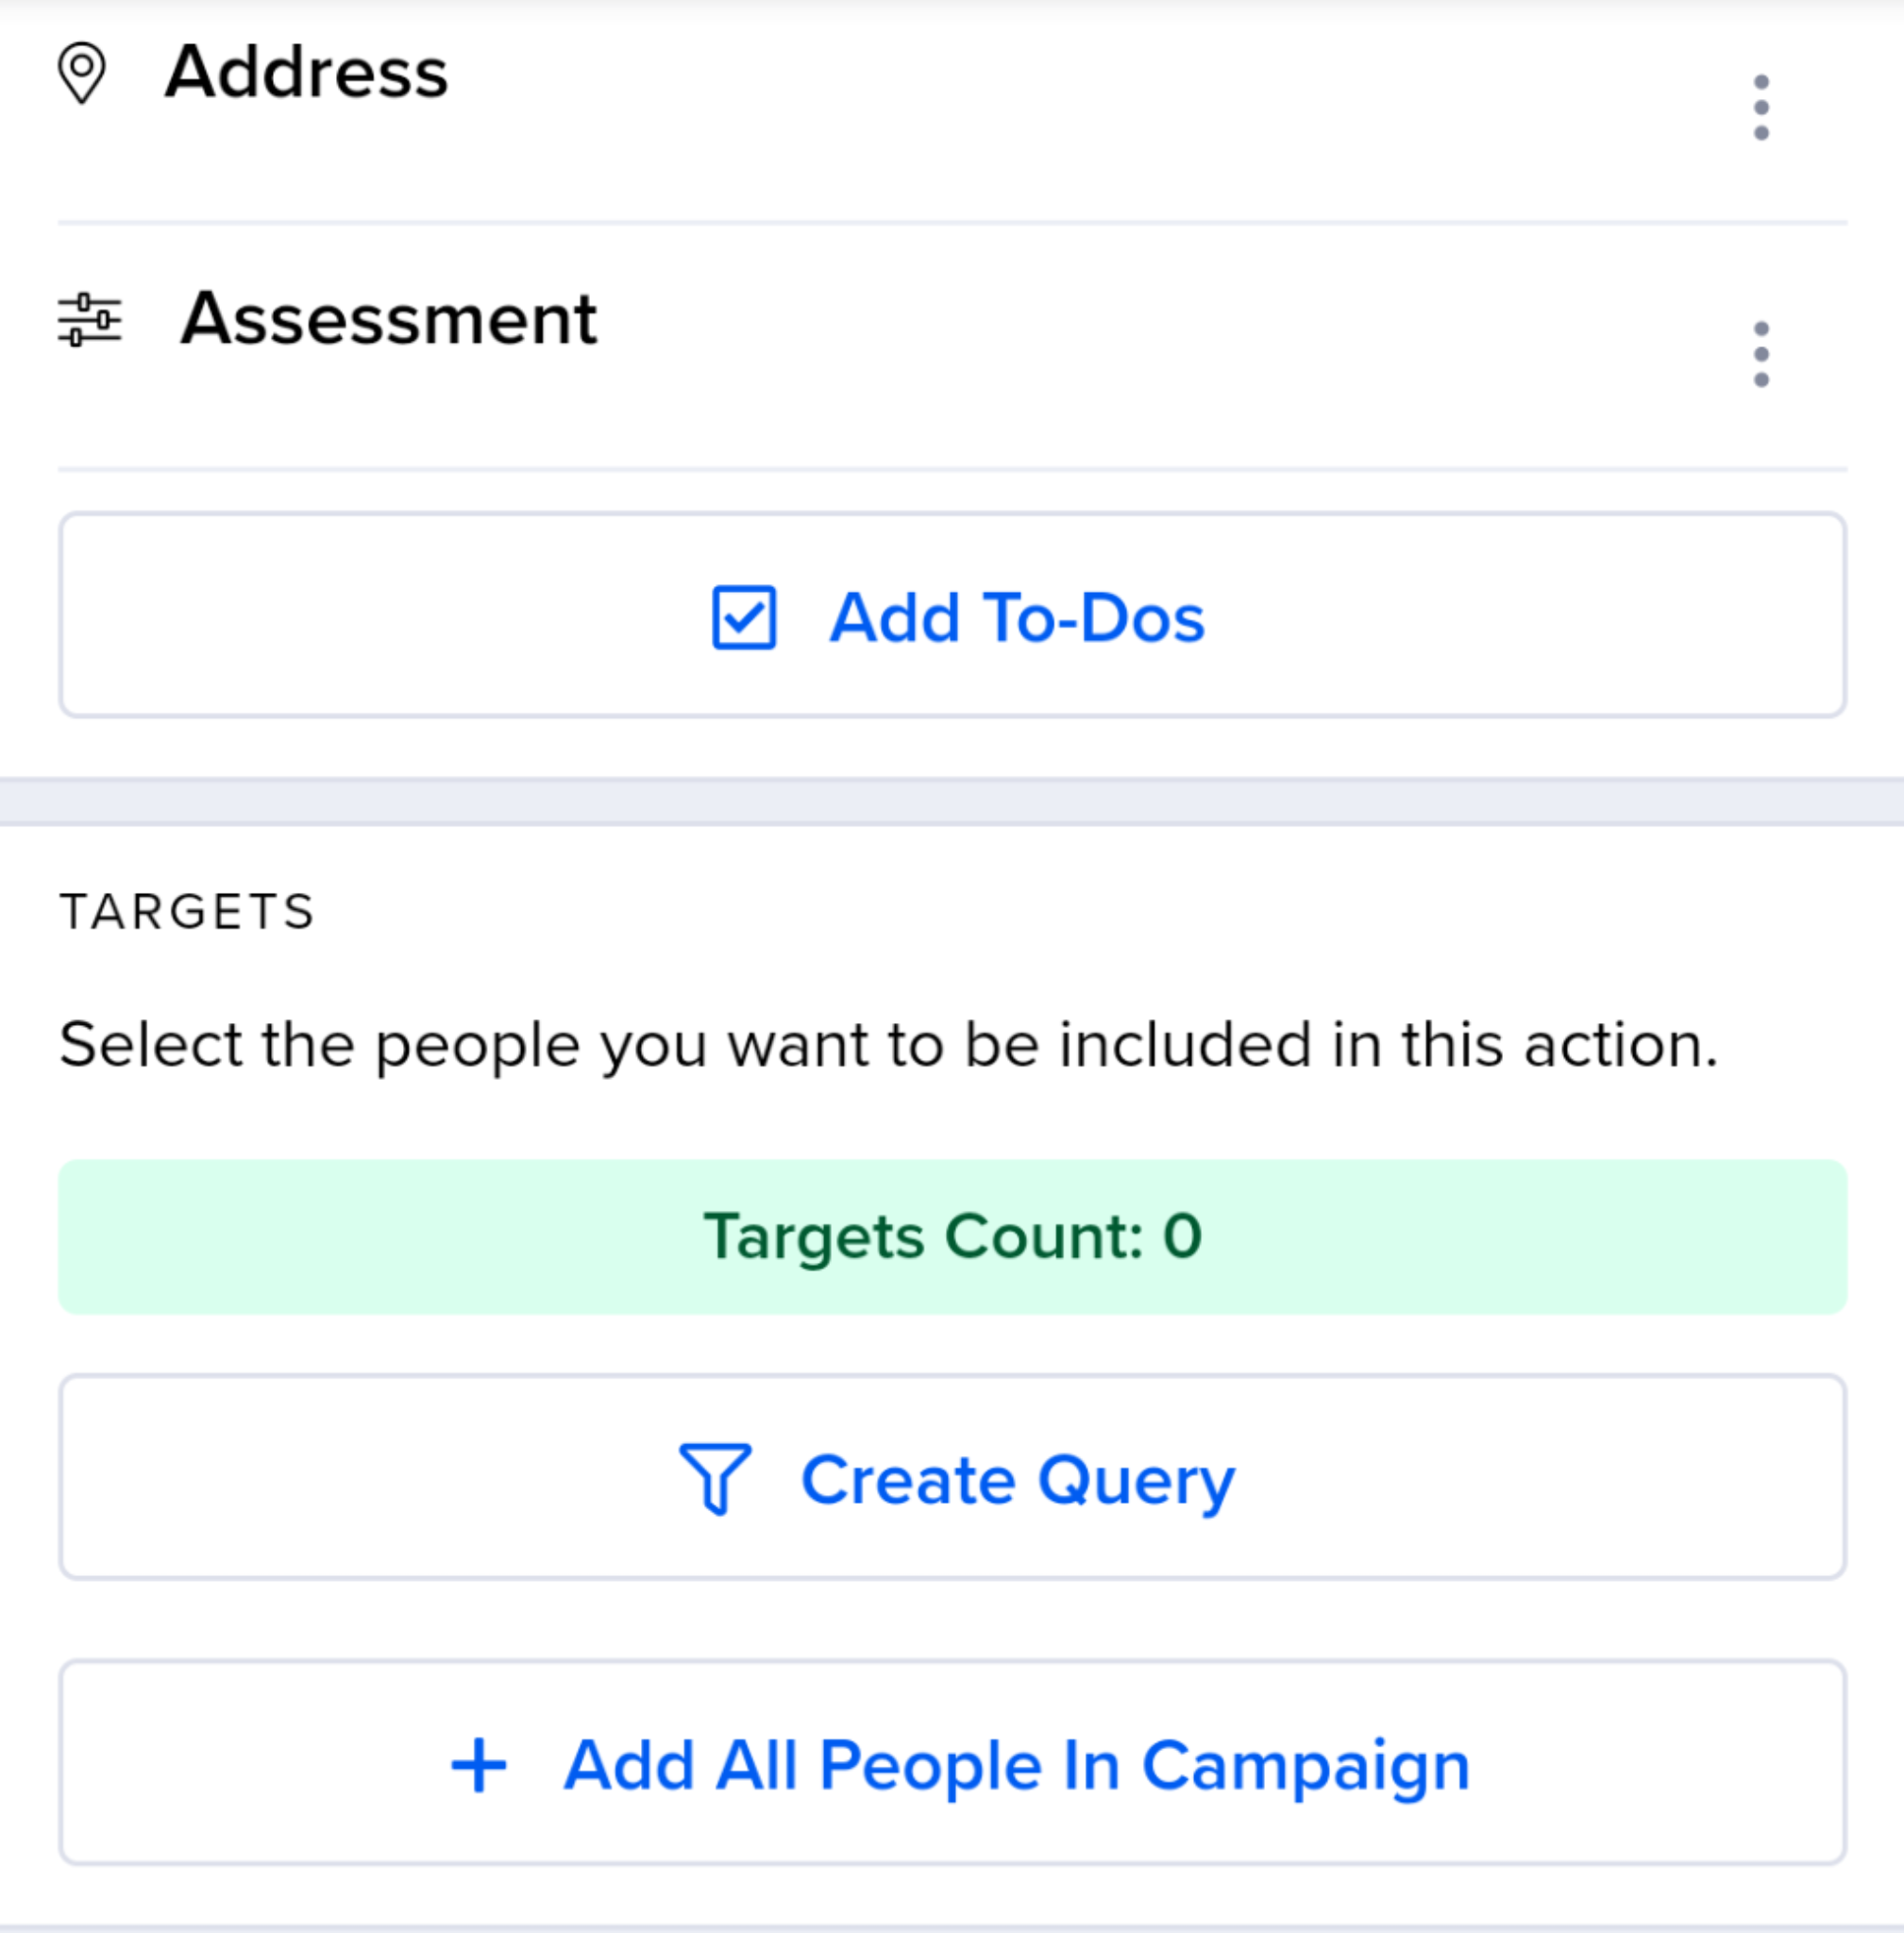
Task: Click the Assessment section title
Action: pyautogui.click(x=388, y=319)
